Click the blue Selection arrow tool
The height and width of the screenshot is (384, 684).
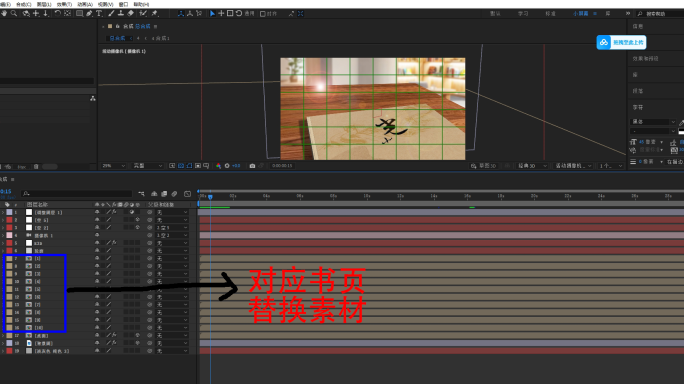[x=212, y=14]
